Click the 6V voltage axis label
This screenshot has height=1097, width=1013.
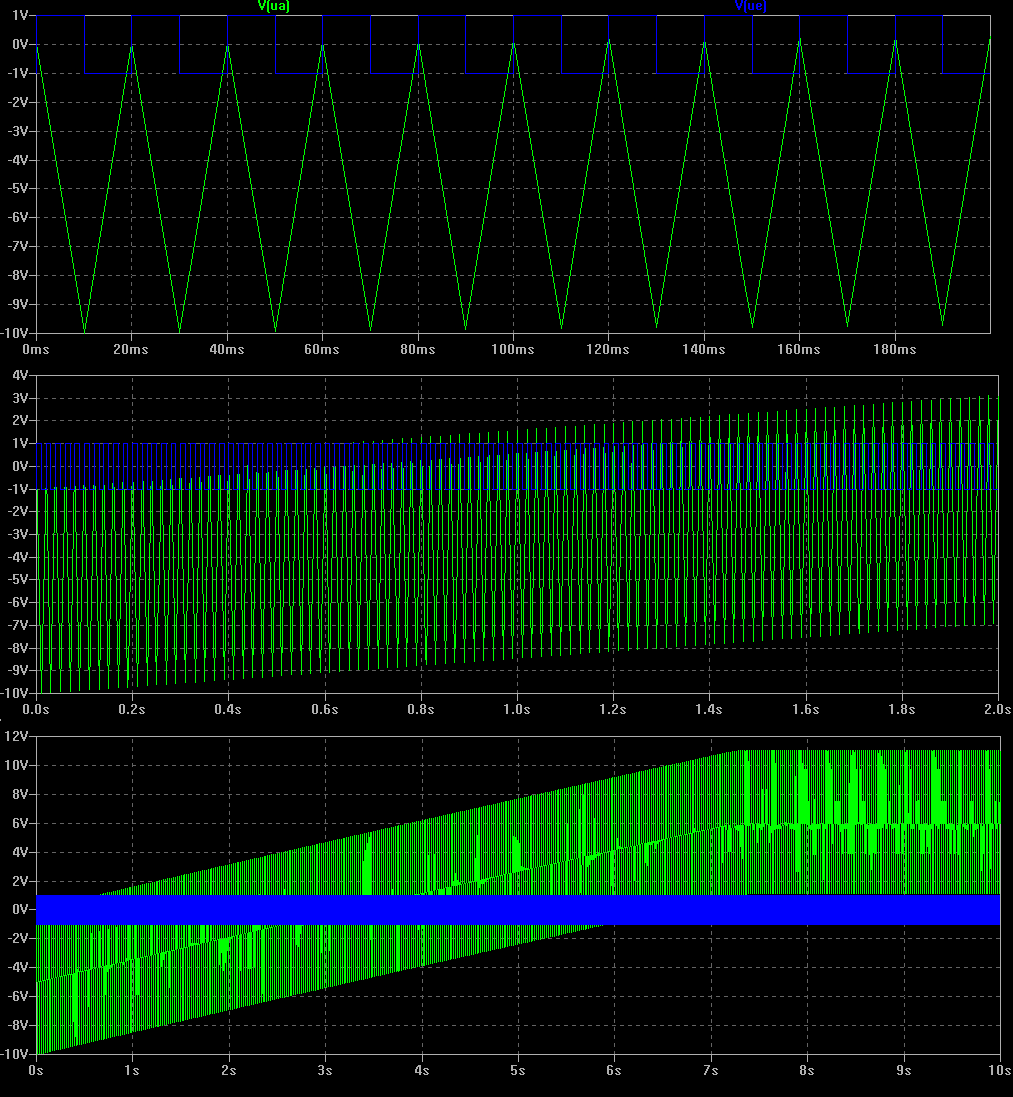pyautogui.click(x=20, y=823)
